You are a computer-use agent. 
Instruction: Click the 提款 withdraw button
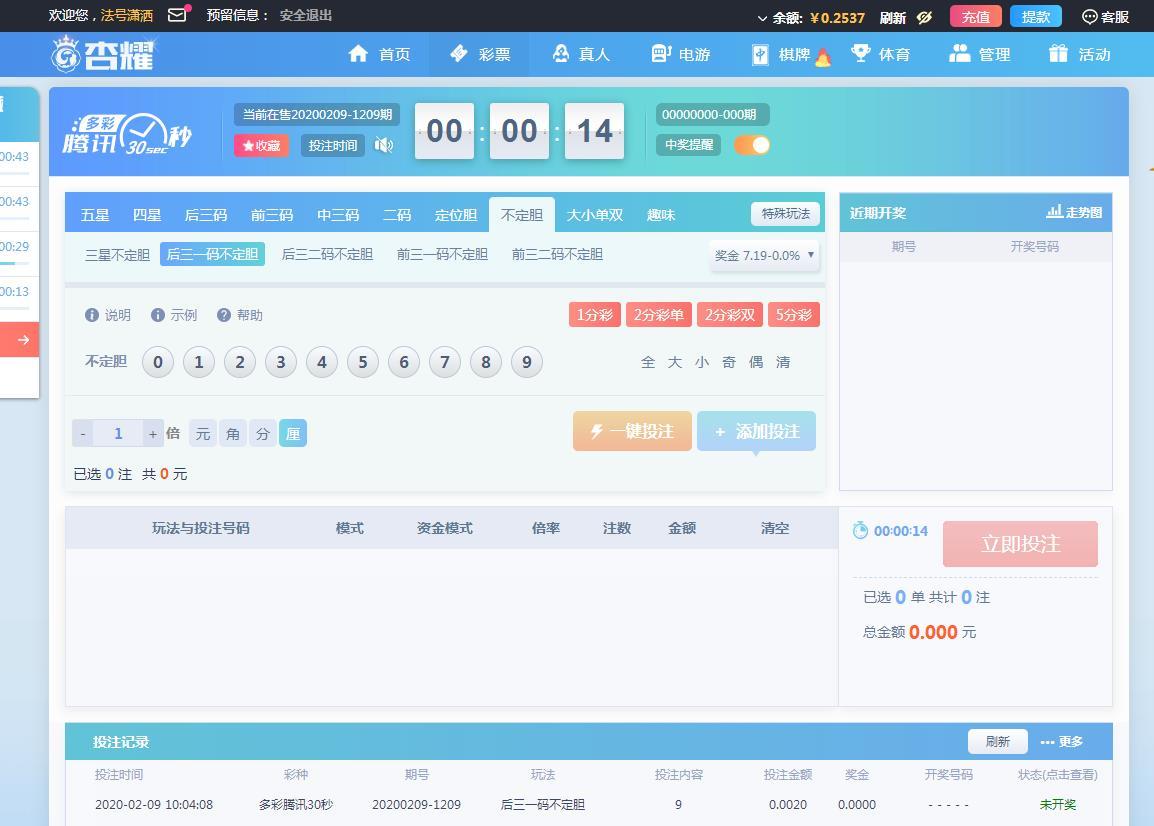click(1036, 16)
